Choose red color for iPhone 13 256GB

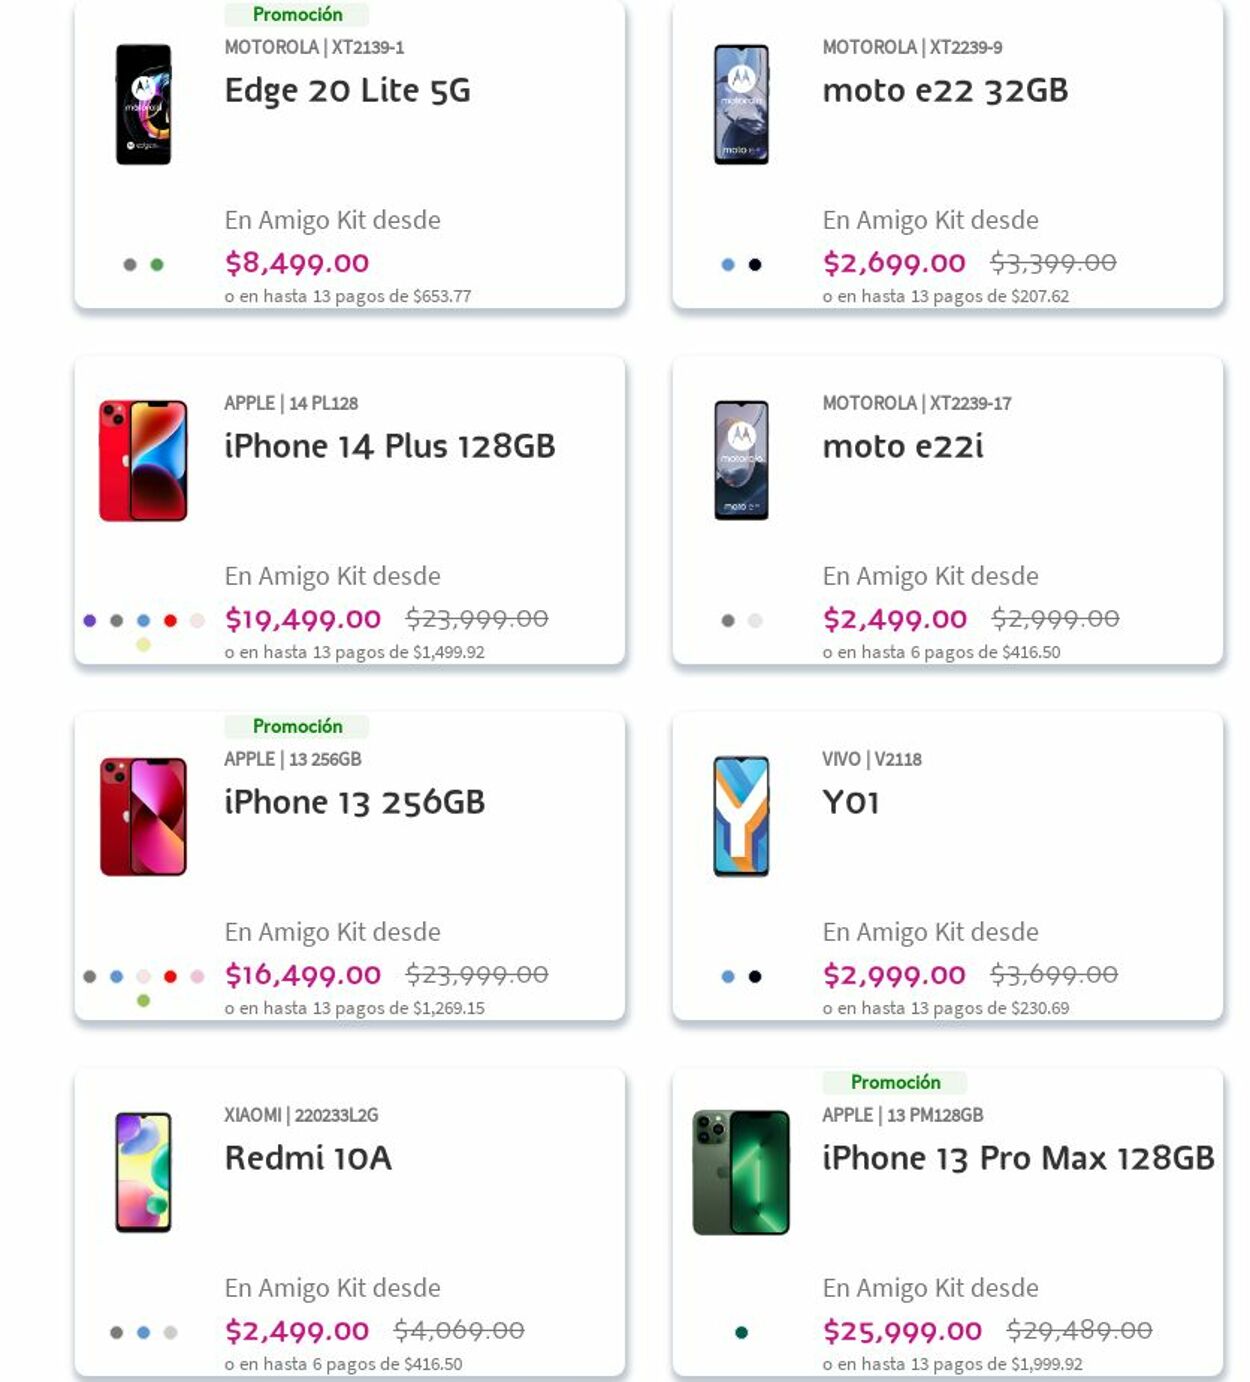tap(170, 977)
